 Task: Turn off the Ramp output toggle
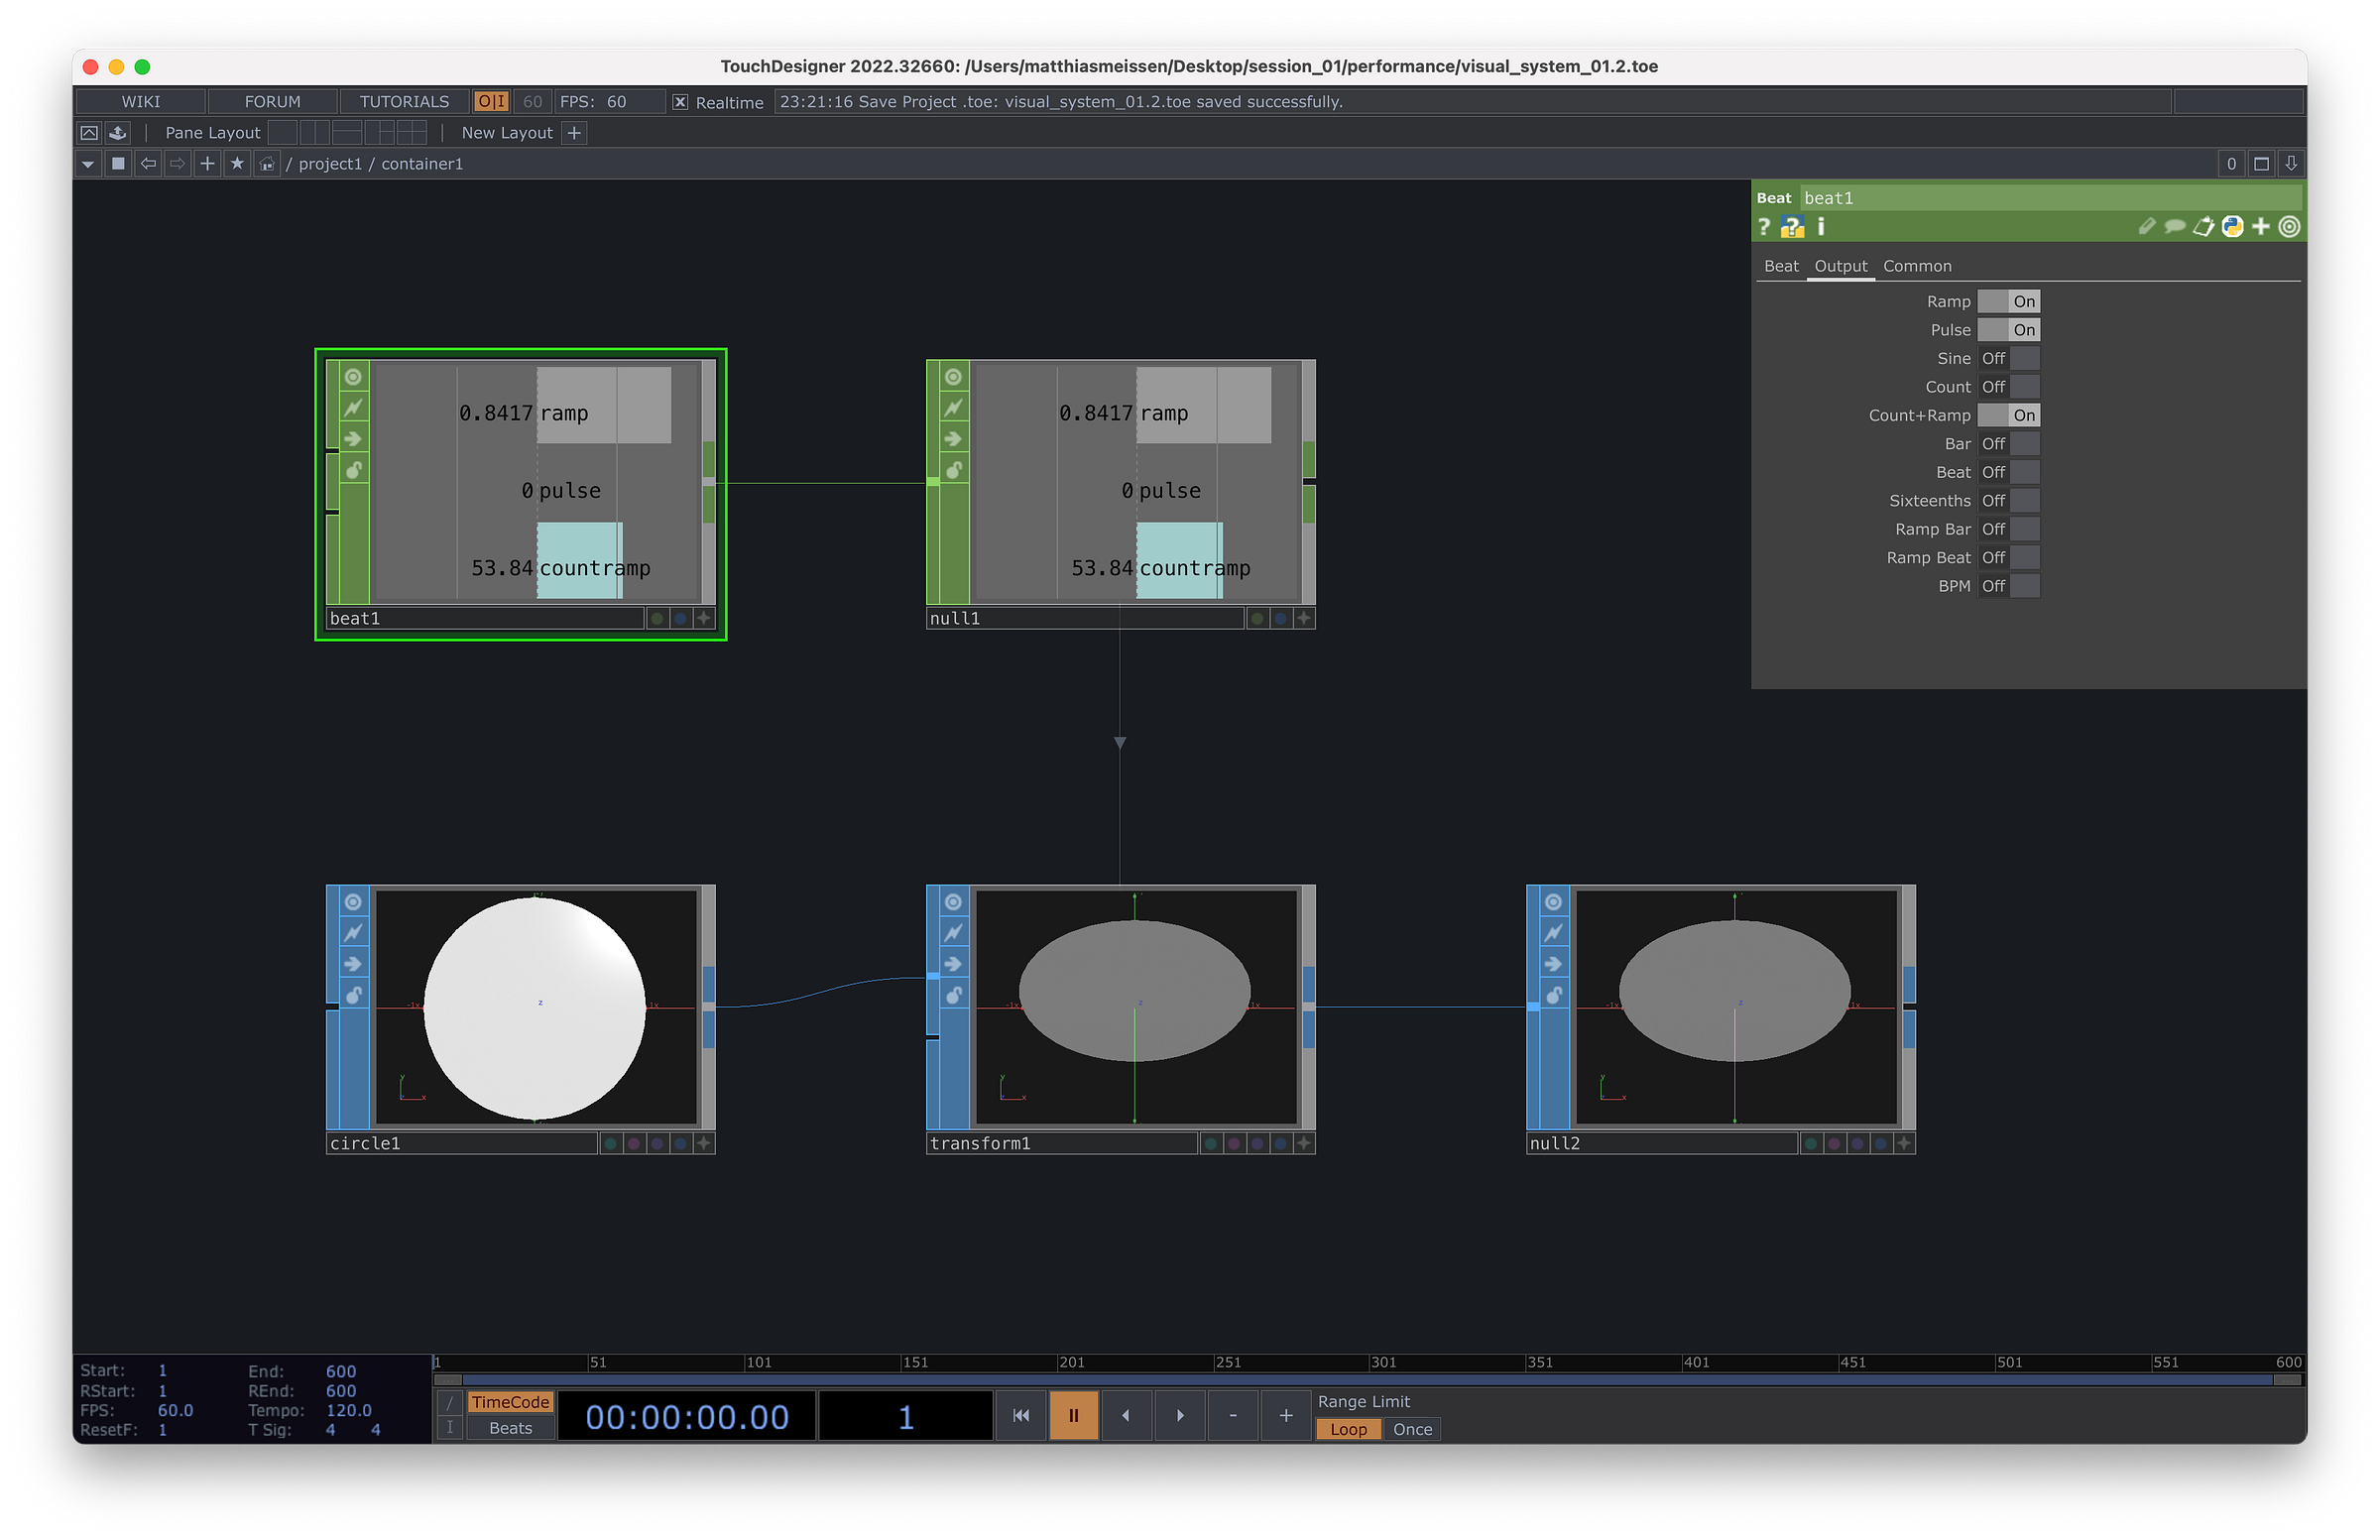[2008, 301]
